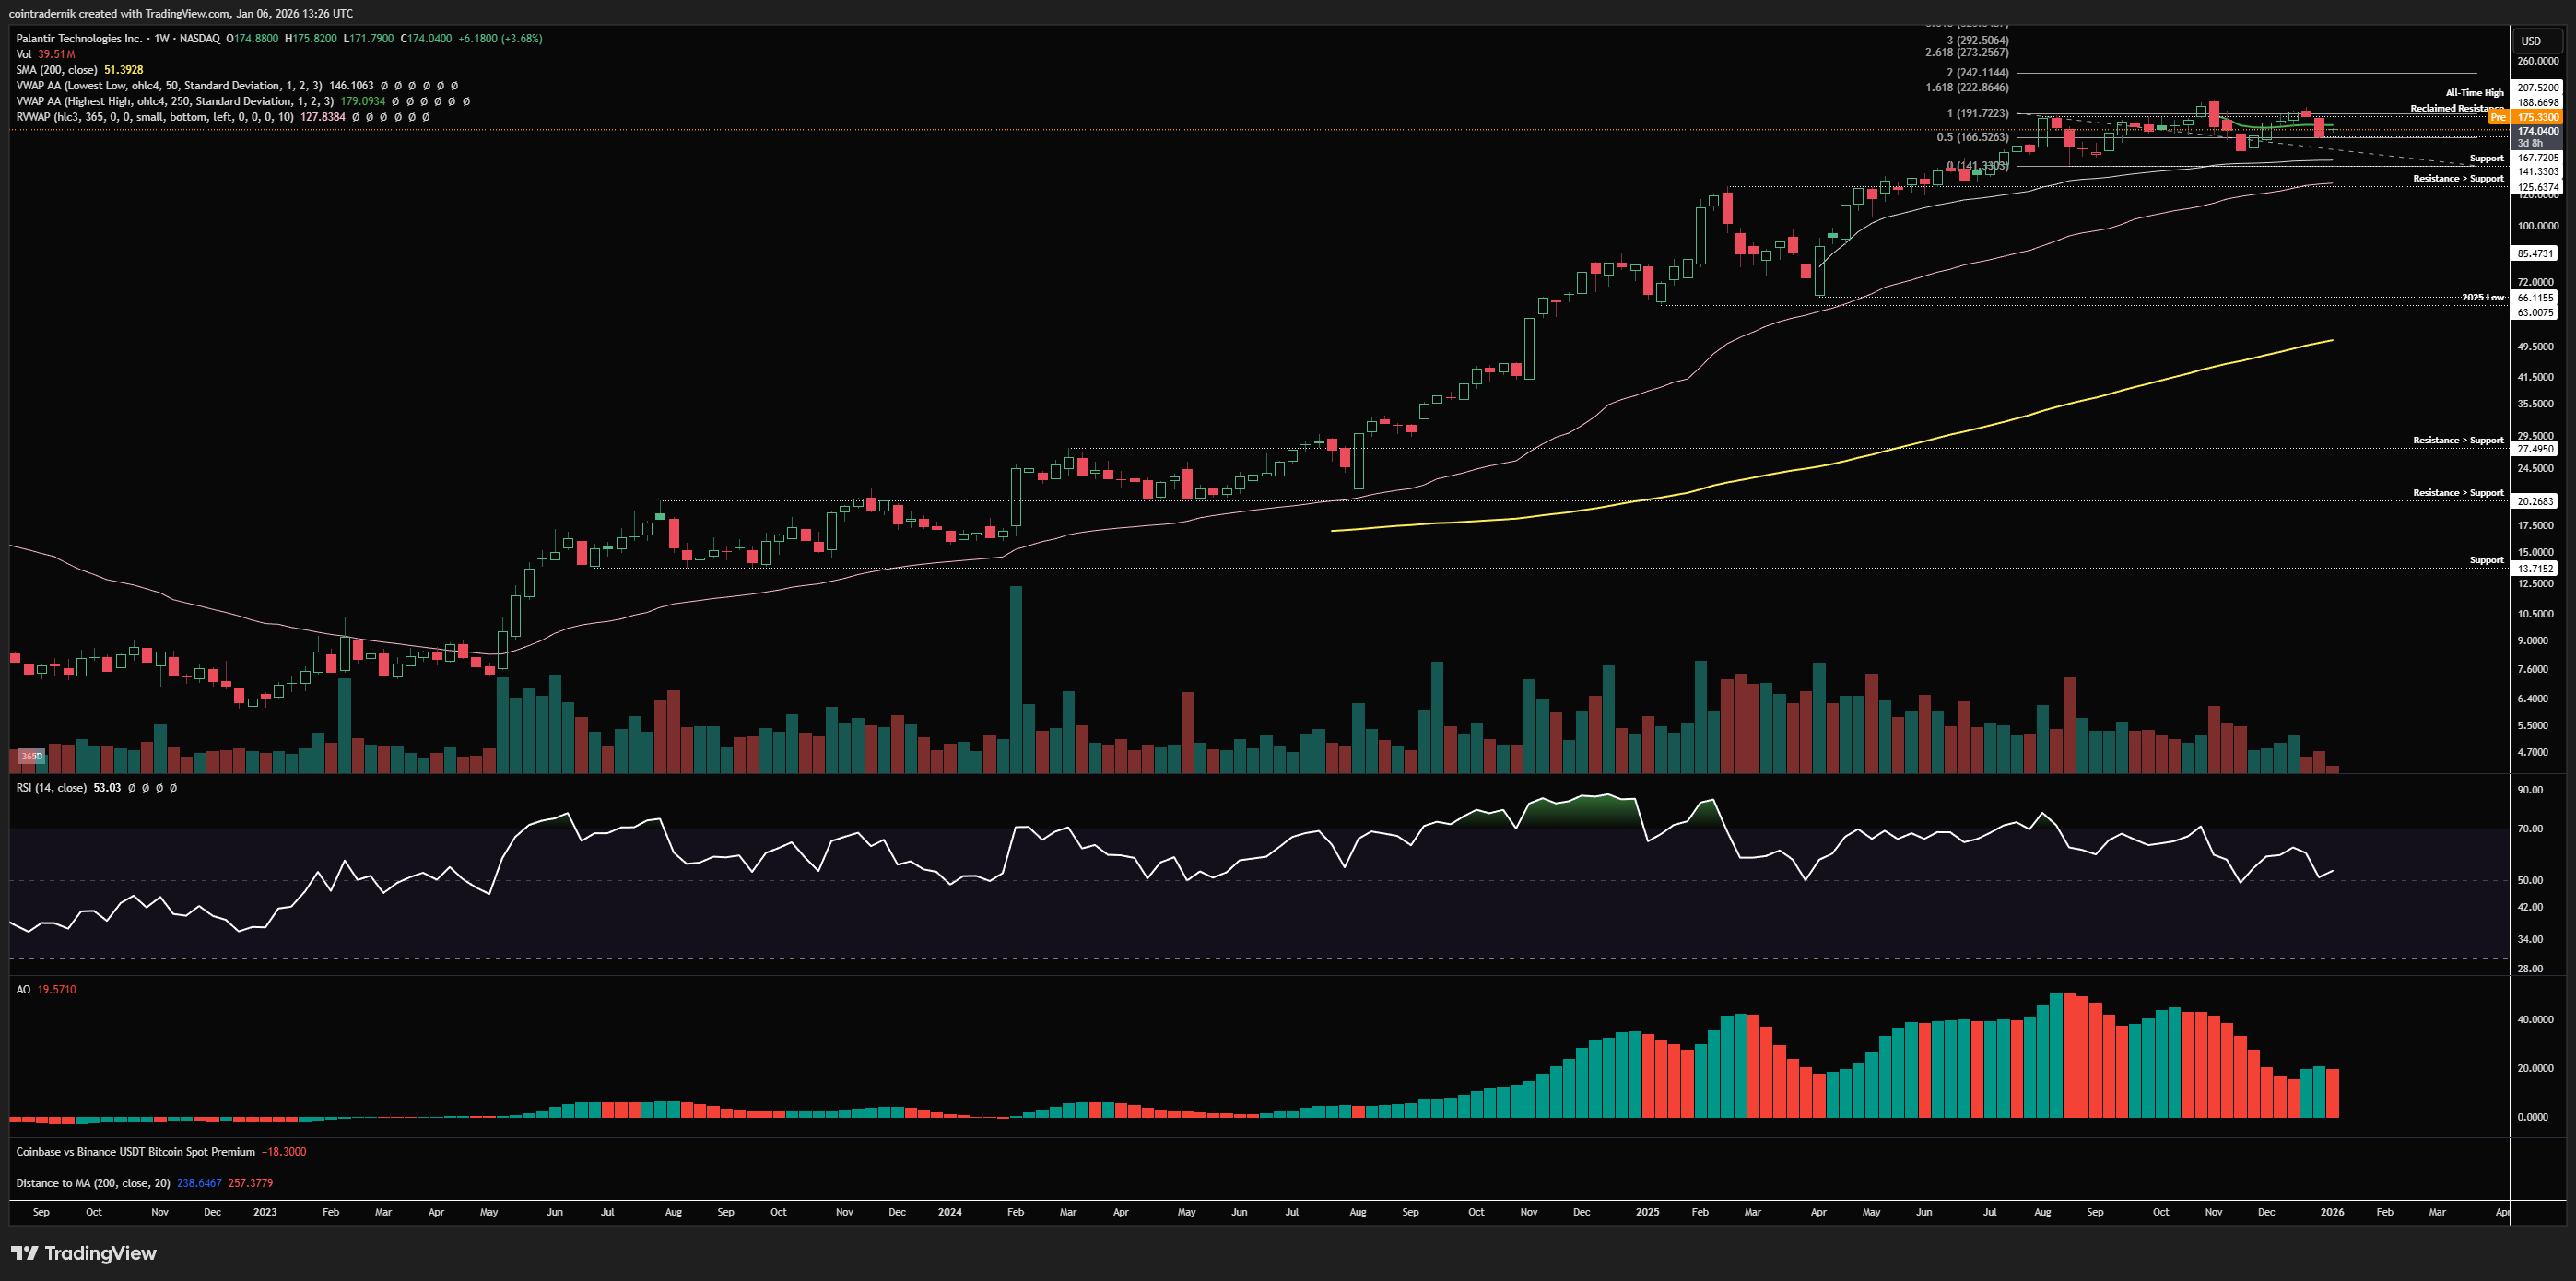
Task: Select the VWAP AA Lowest Low indicator legend
Action: point(168,86)
